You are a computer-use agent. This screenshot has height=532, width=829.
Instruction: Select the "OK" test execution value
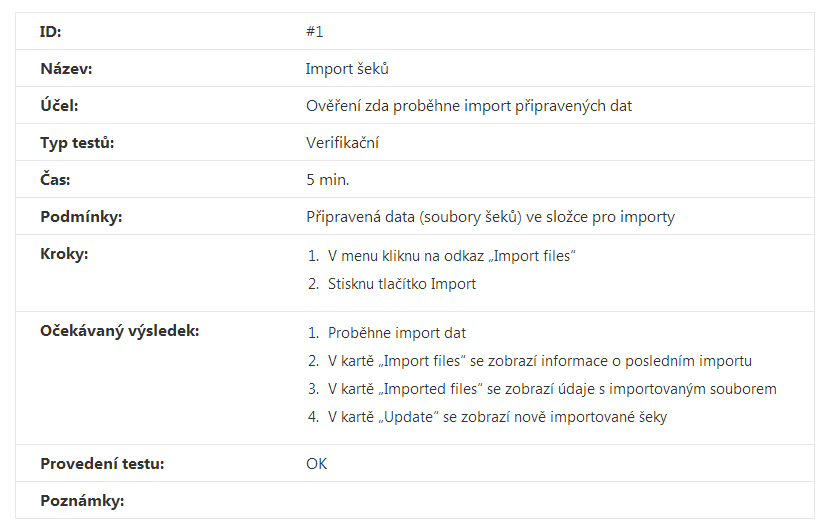(316, 464)
